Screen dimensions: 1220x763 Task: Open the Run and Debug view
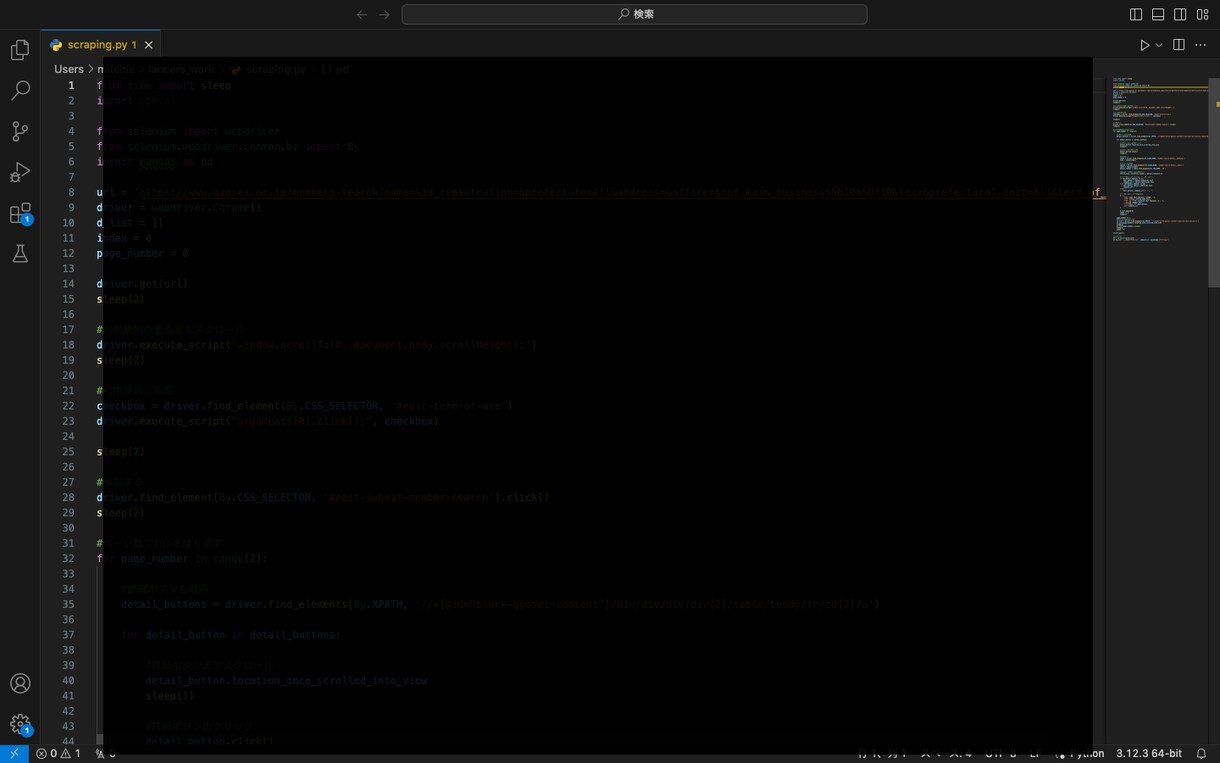pyautogui.click(x=20, y=172)
